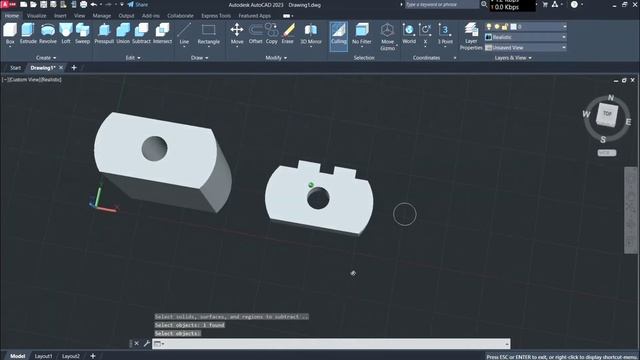Select the Box solid tool
This screenshot has height=360, width=640.
(x=10, y=33)
